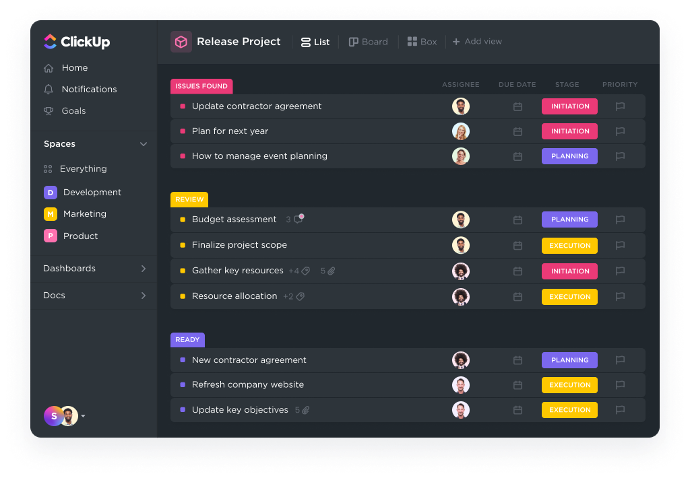Open due date calendar for Budget assessment
The width and height of the screenshot is (690, 478).
[517, 220]
